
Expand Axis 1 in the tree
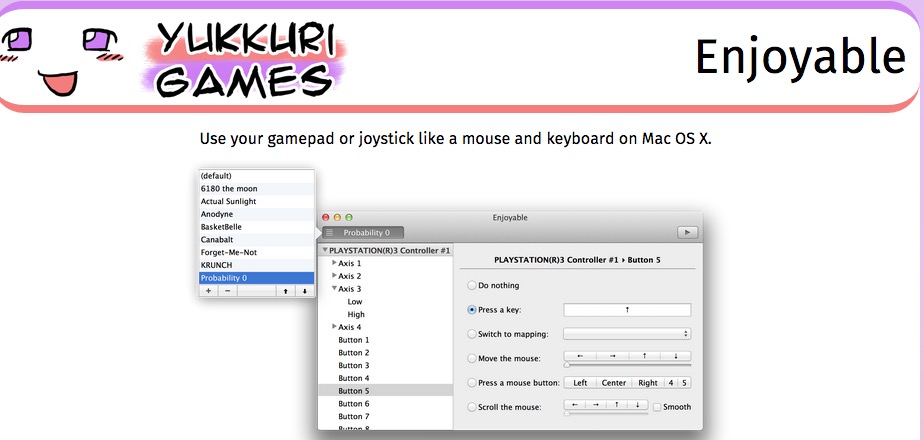[x=334, y=263]
